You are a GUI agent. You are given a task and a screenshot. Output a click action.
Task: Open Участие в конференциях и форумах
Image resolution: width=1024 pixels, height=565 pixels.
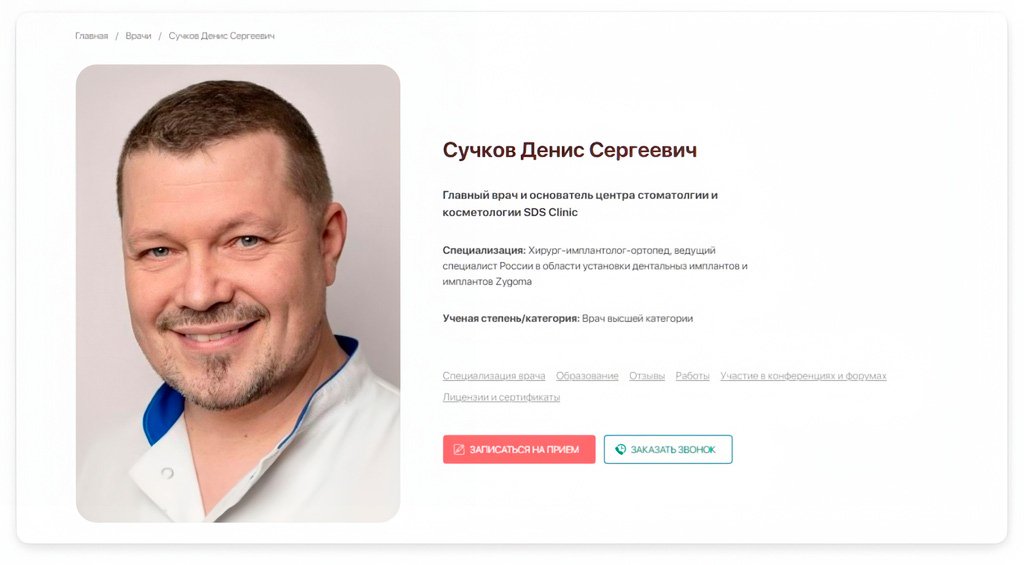803,376
